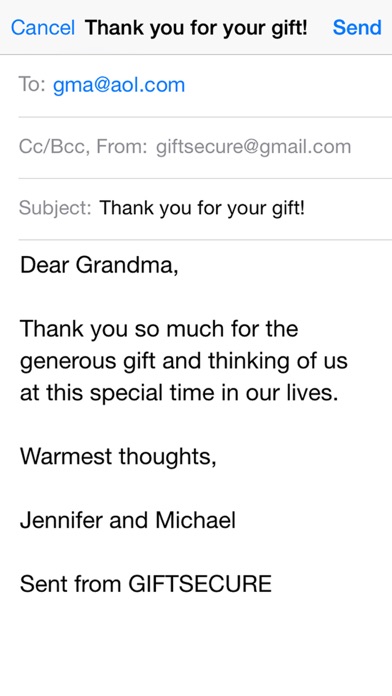The width and height of the screenshot is (392, 696).
Task: Tap Cancel to discard the email
Action: coord(43,28)
